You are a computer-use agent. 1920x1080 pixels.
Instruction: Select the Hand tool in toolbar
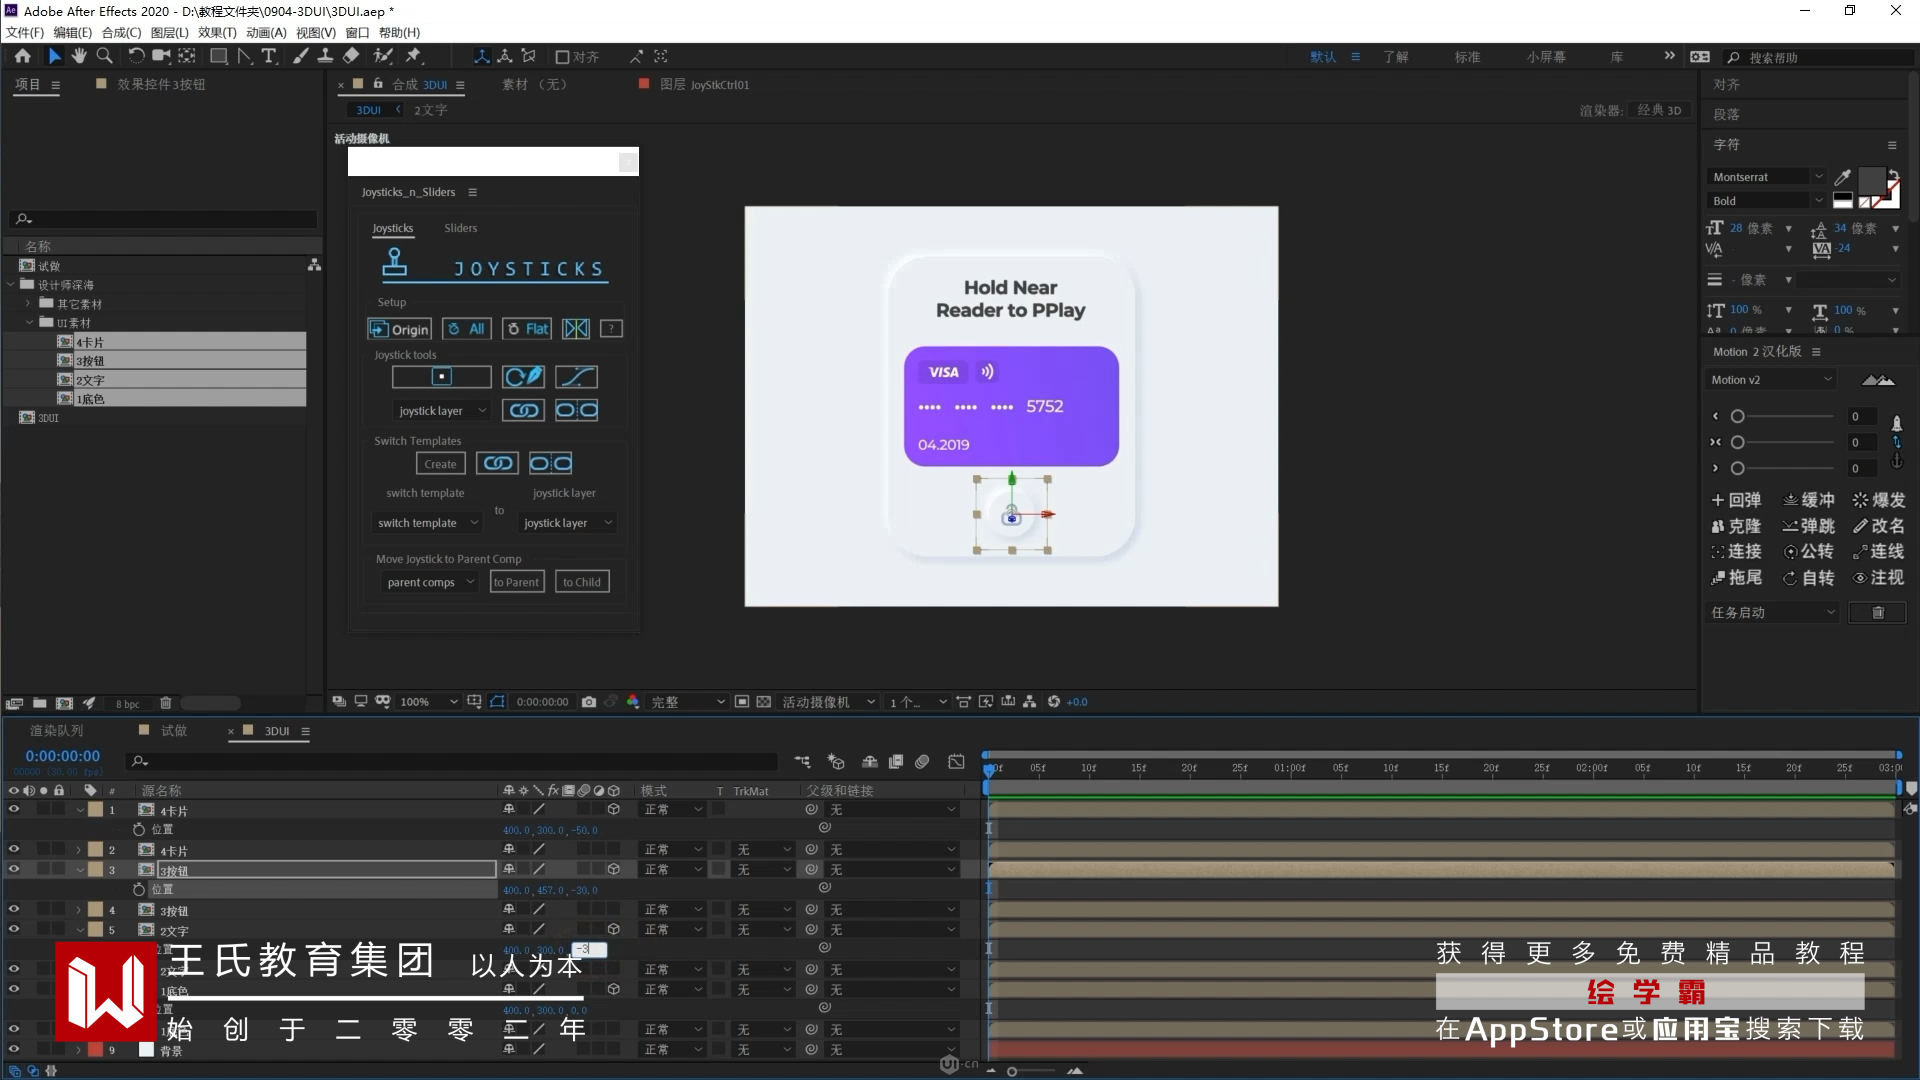79,56
